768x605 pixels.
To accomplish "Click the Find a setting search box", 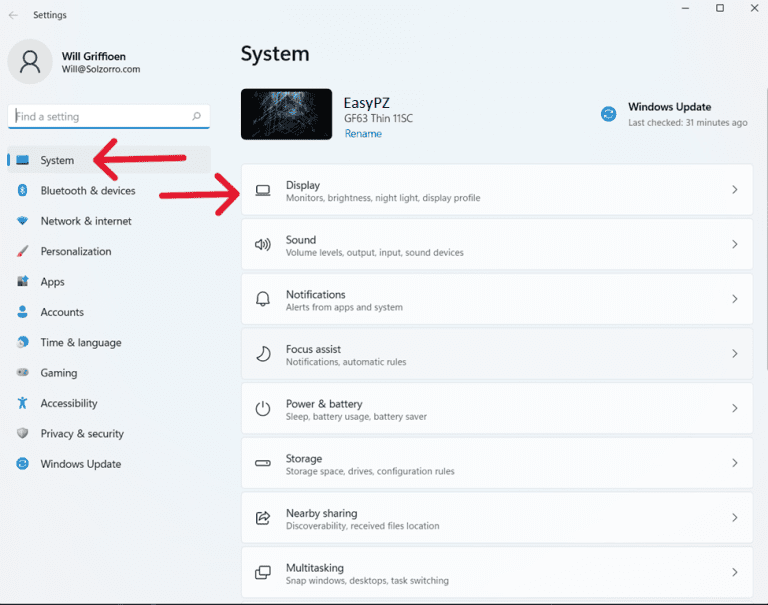I will (100, 117).
